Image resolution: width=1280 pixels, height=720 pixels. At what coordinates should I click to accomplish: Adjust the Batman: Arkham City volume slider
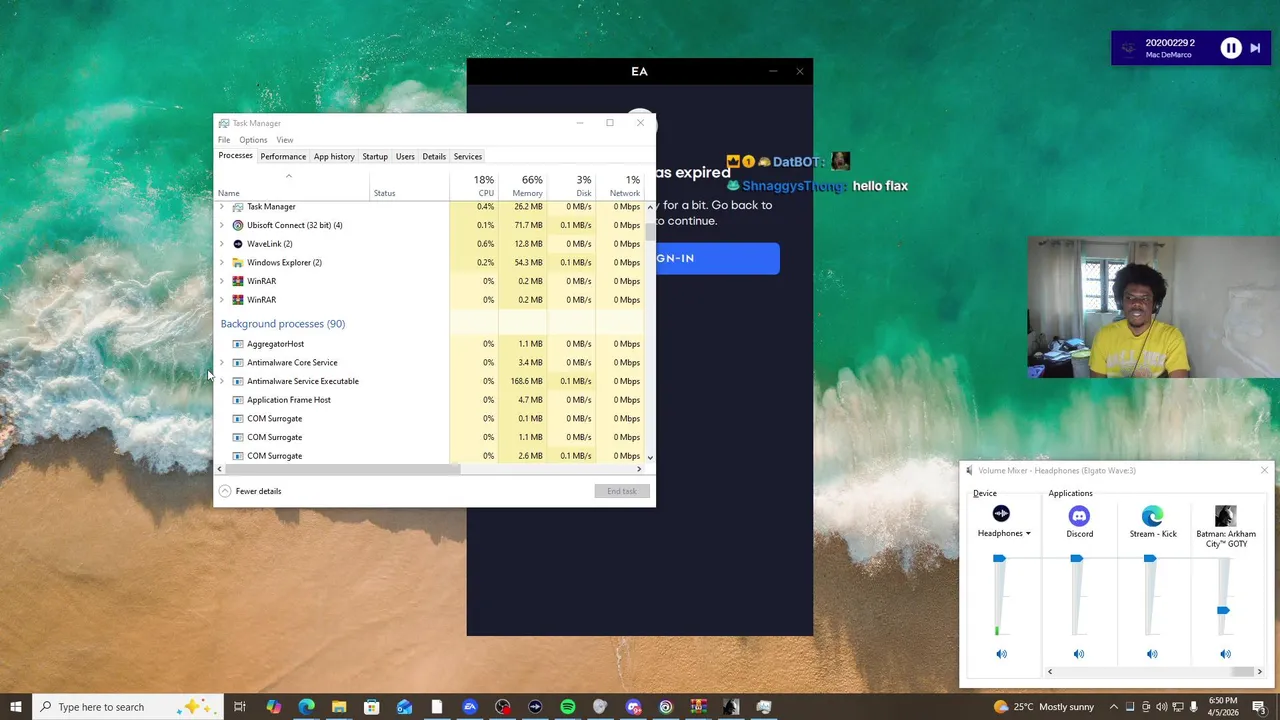click(x=1223, y=610)
